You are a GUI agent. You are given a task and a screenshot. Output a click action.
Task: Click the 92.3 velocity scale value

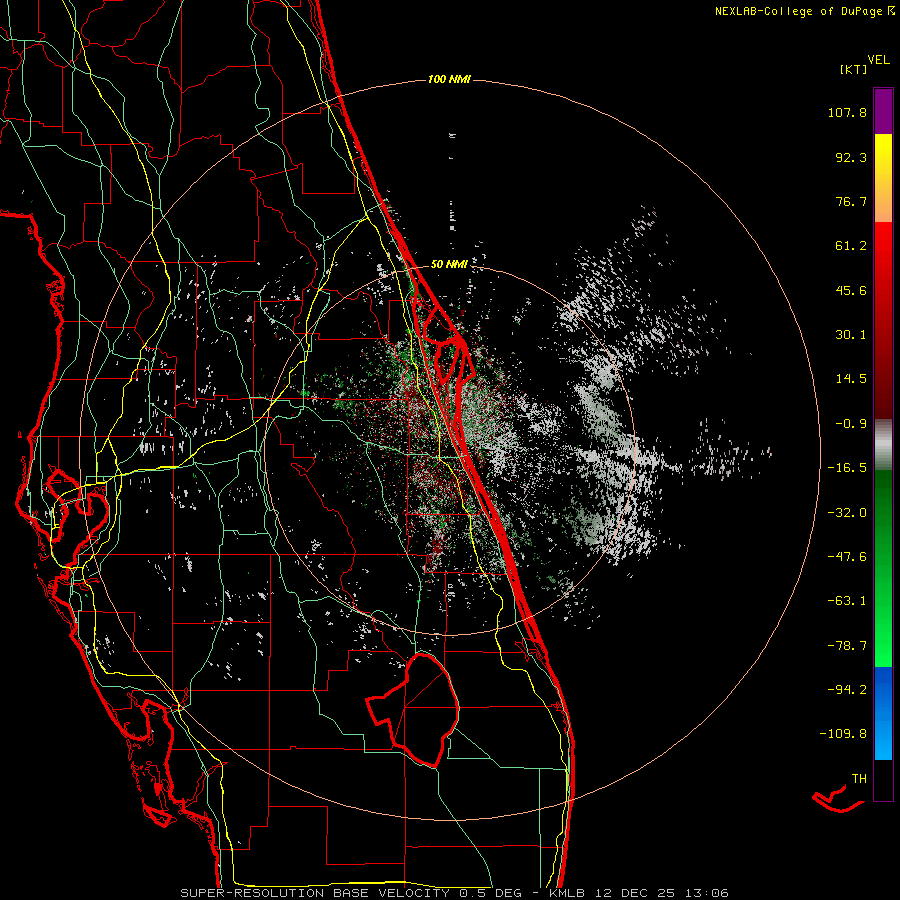tap(851, 157)
